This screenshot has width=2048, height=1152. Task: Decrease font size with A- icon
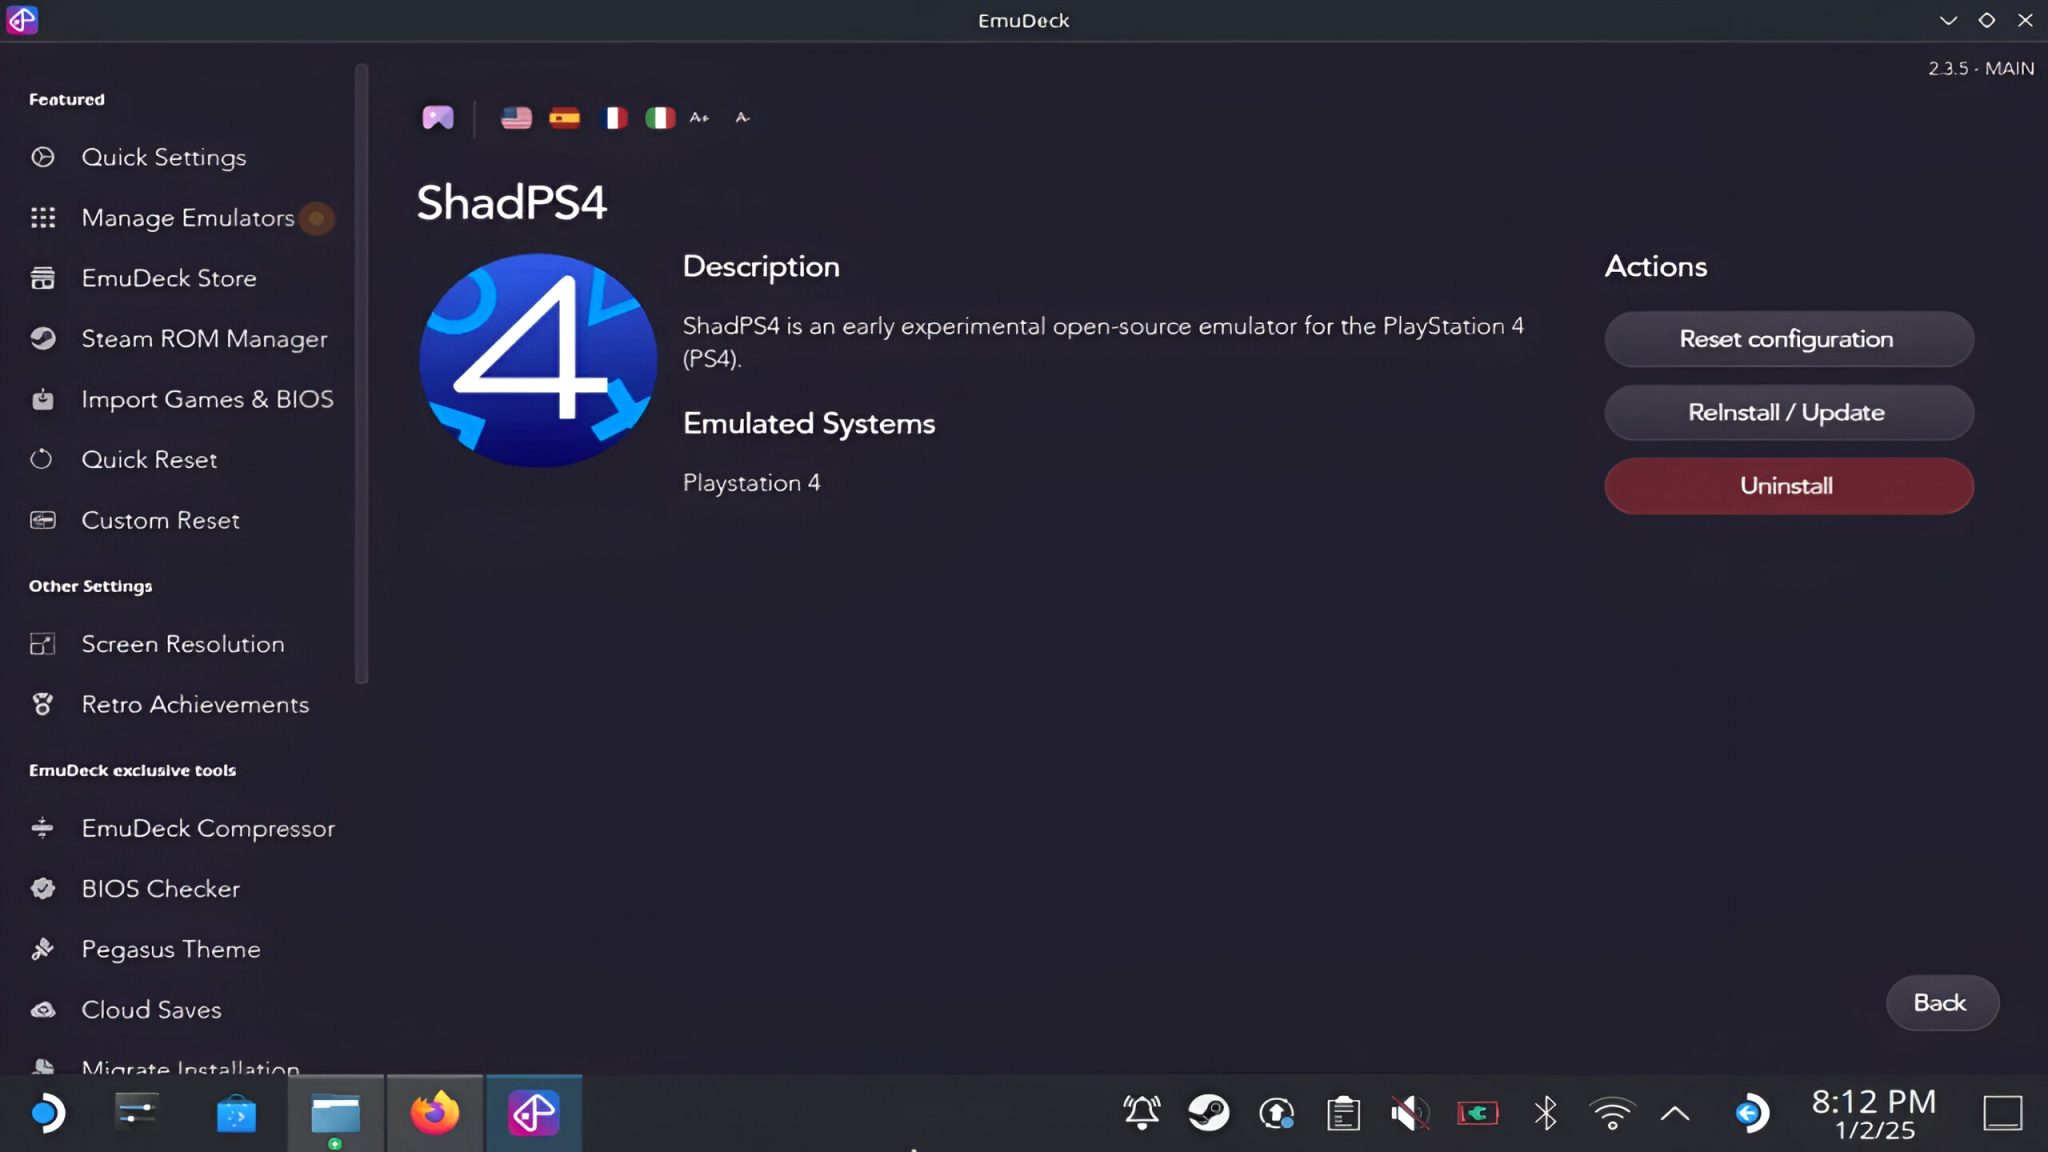742,118
